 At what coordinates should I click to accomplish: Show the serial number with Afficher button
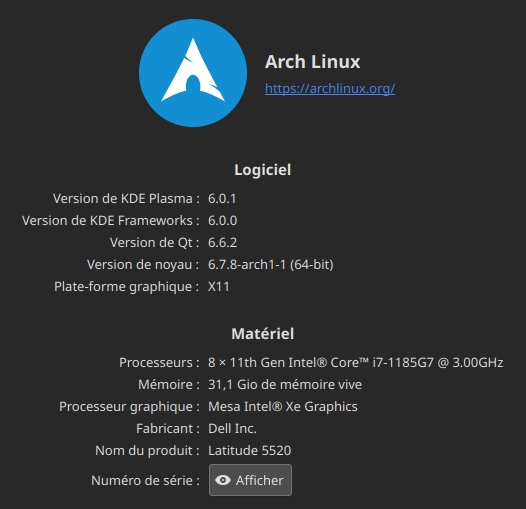pyautogui.click(x=250, y=480)
